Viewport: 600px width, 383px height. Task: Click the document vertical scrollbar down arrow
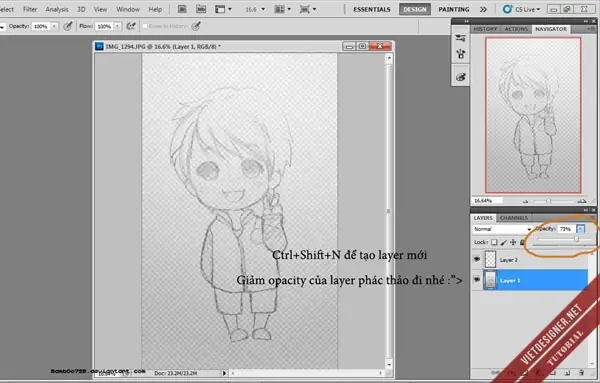click(x=389, y=364)
